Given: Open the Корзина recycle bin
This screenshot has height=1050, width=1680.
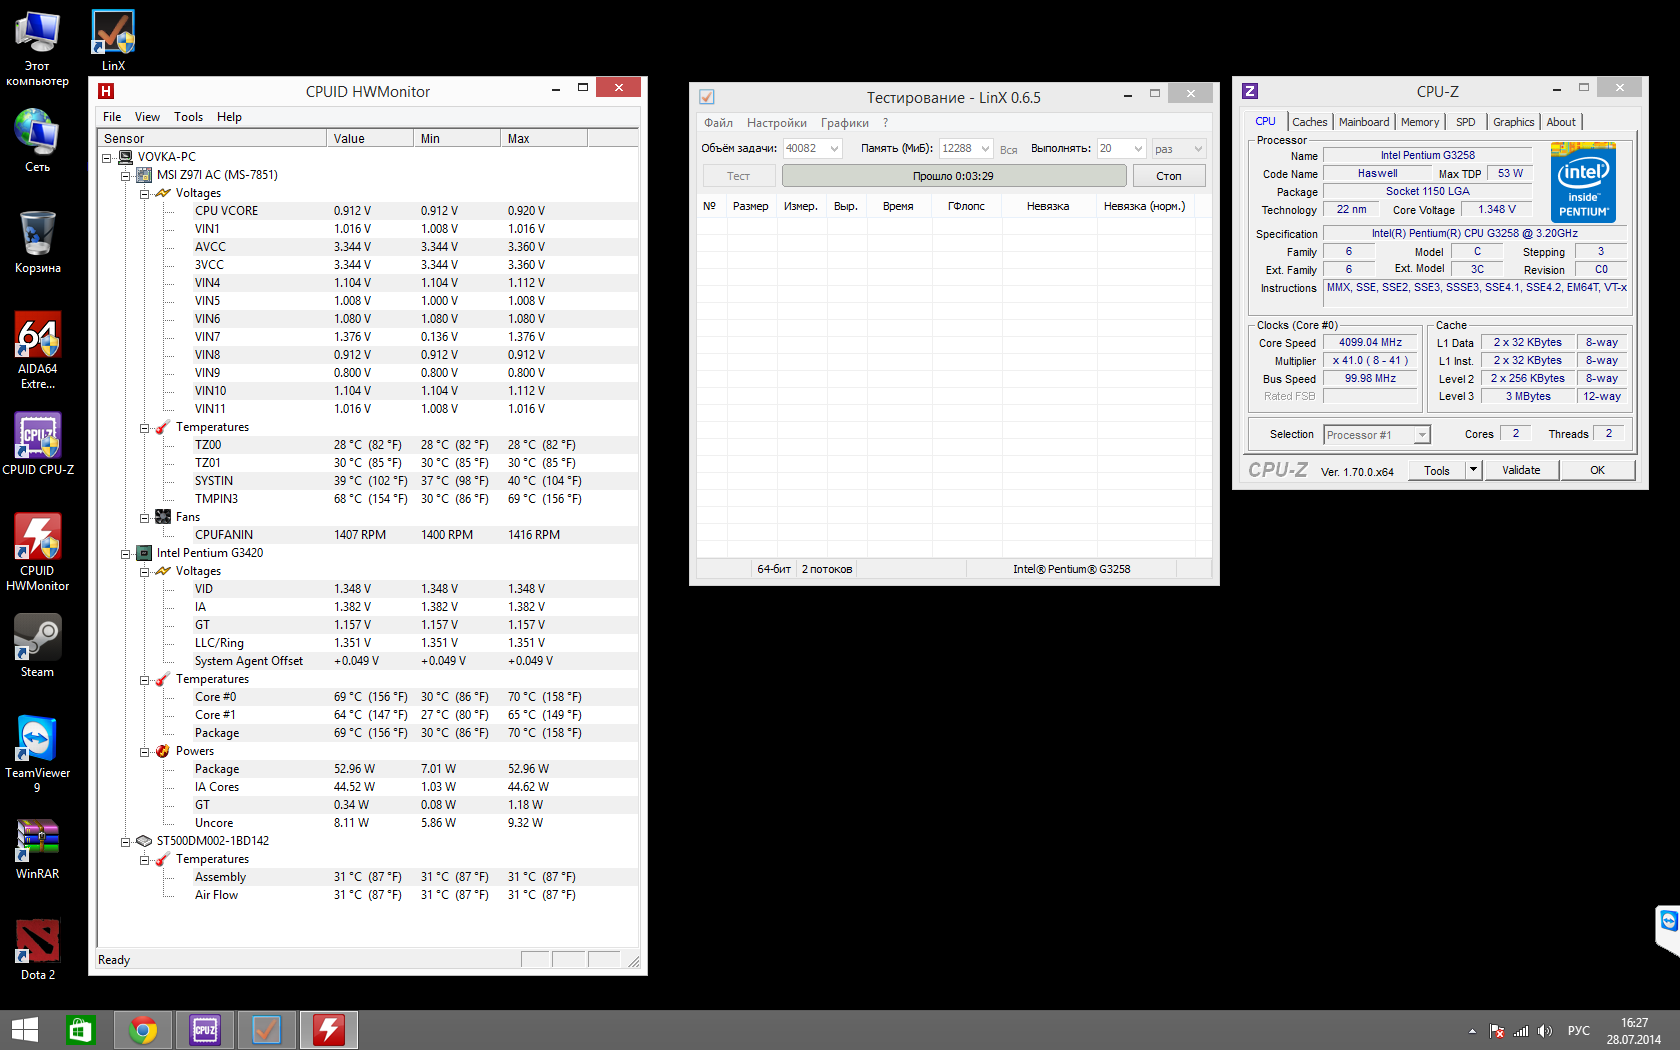Looking at the screenshot, I should (x=37, y=242).
